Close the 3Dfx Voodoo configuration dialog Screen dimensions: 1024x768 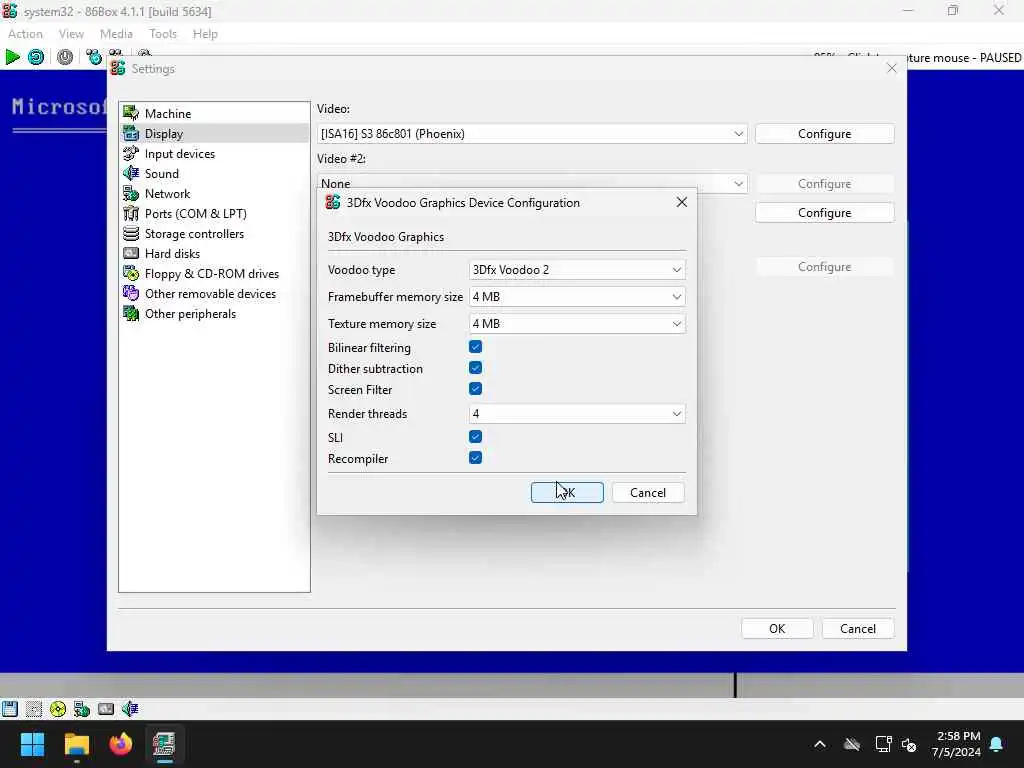coord(681,202)
